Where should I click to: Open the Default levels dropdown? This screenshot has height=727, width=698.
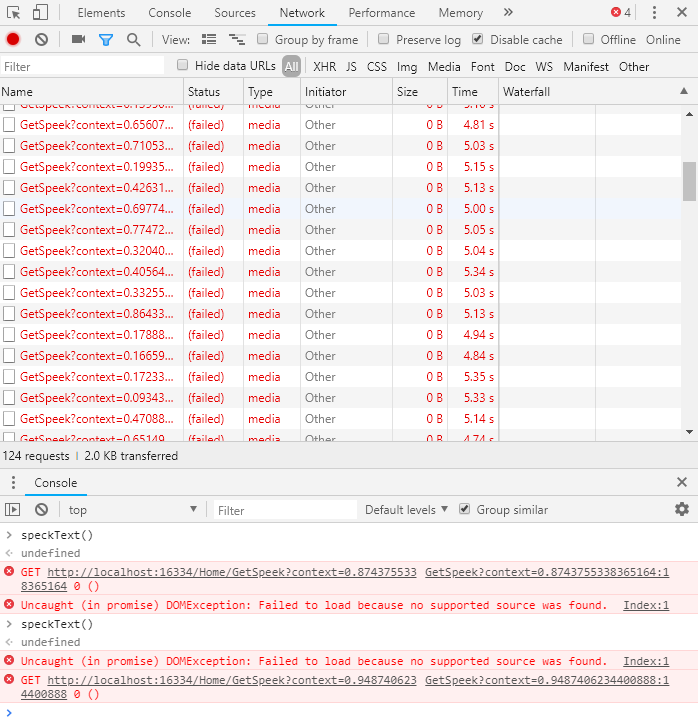tap(406, 510)
